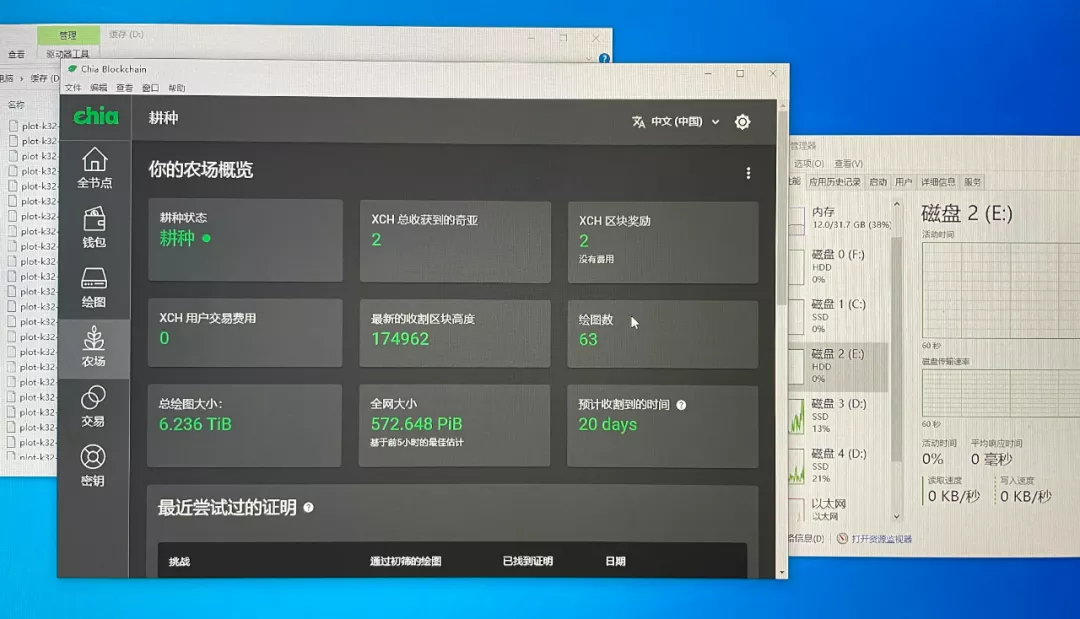The image size is (1080, 619).
Task: Click 打开资源监视器 link
Action: tap(880, 538)
